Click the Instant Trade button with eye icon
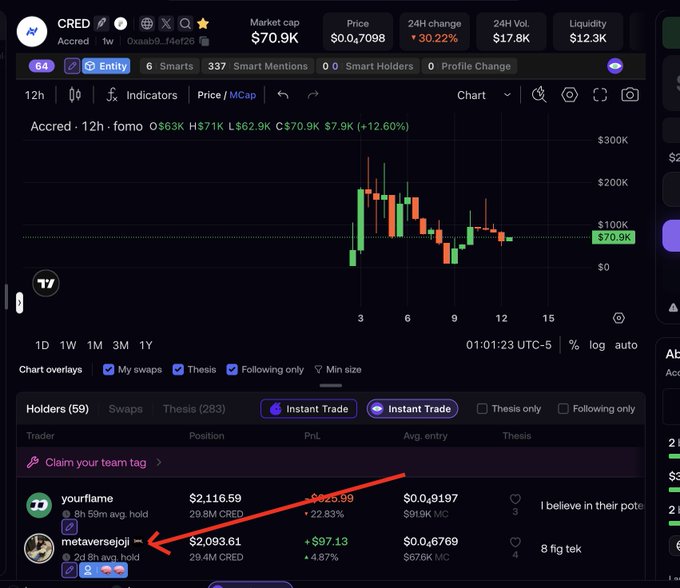 (412, 409)
